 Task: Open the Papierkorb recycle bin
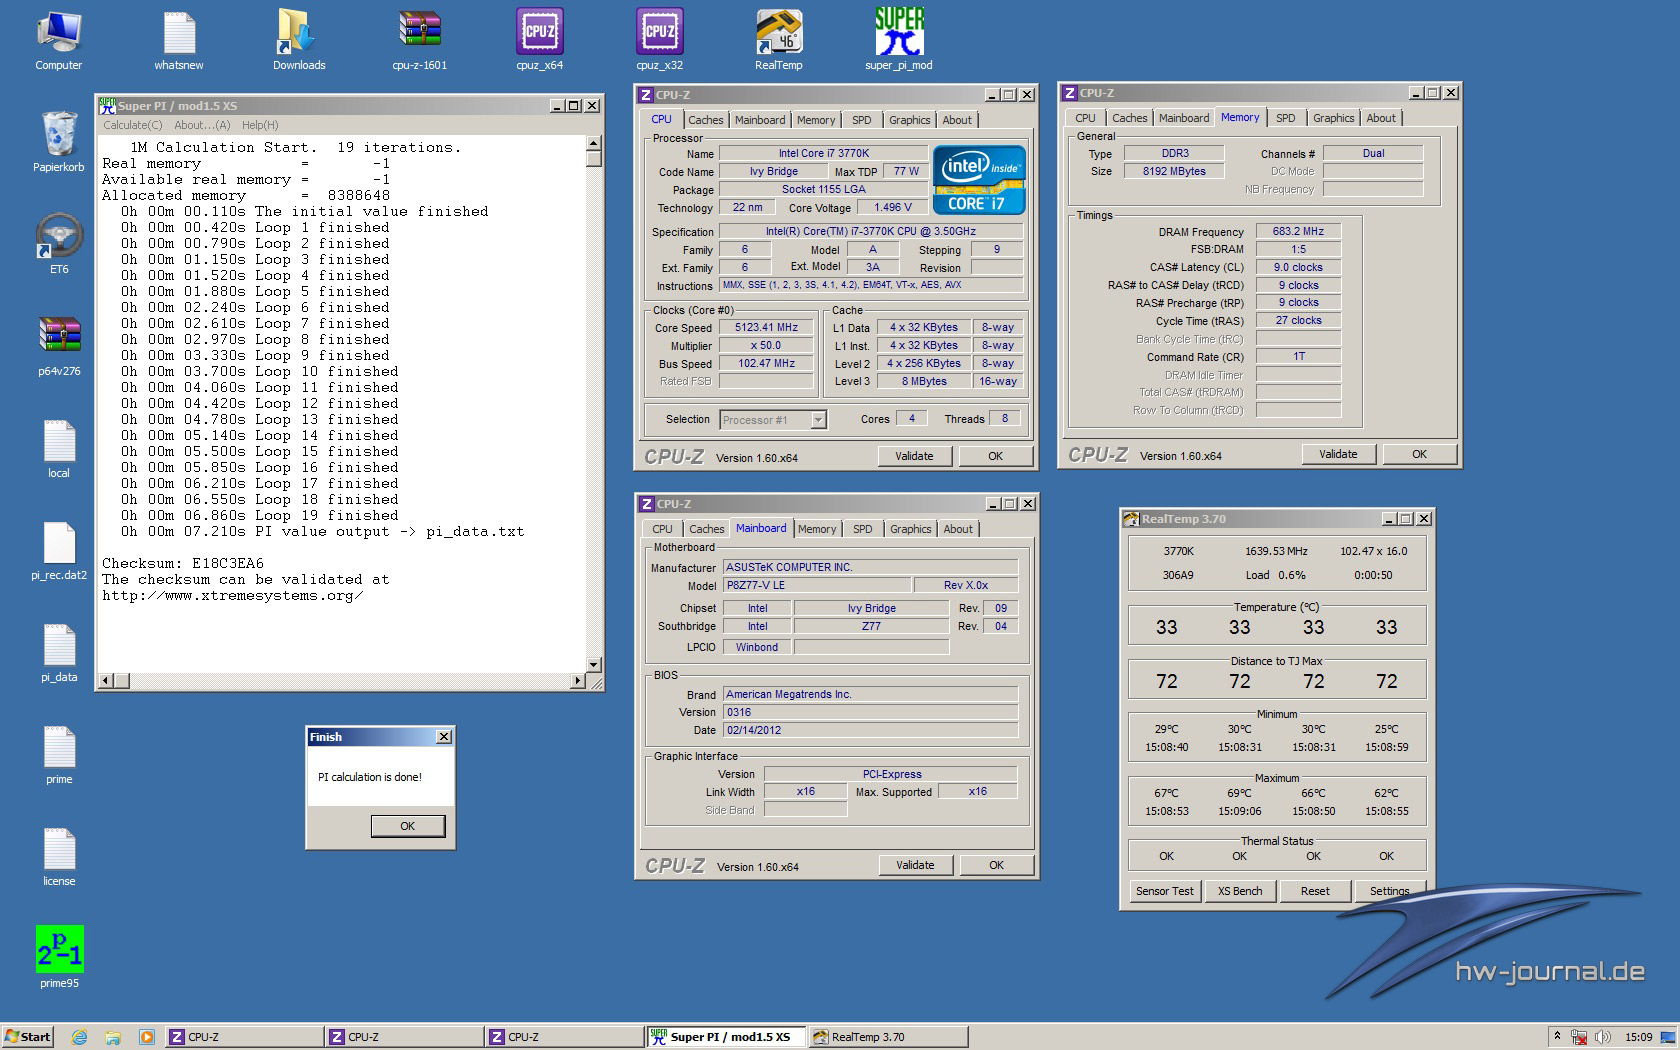coord(59,135)
